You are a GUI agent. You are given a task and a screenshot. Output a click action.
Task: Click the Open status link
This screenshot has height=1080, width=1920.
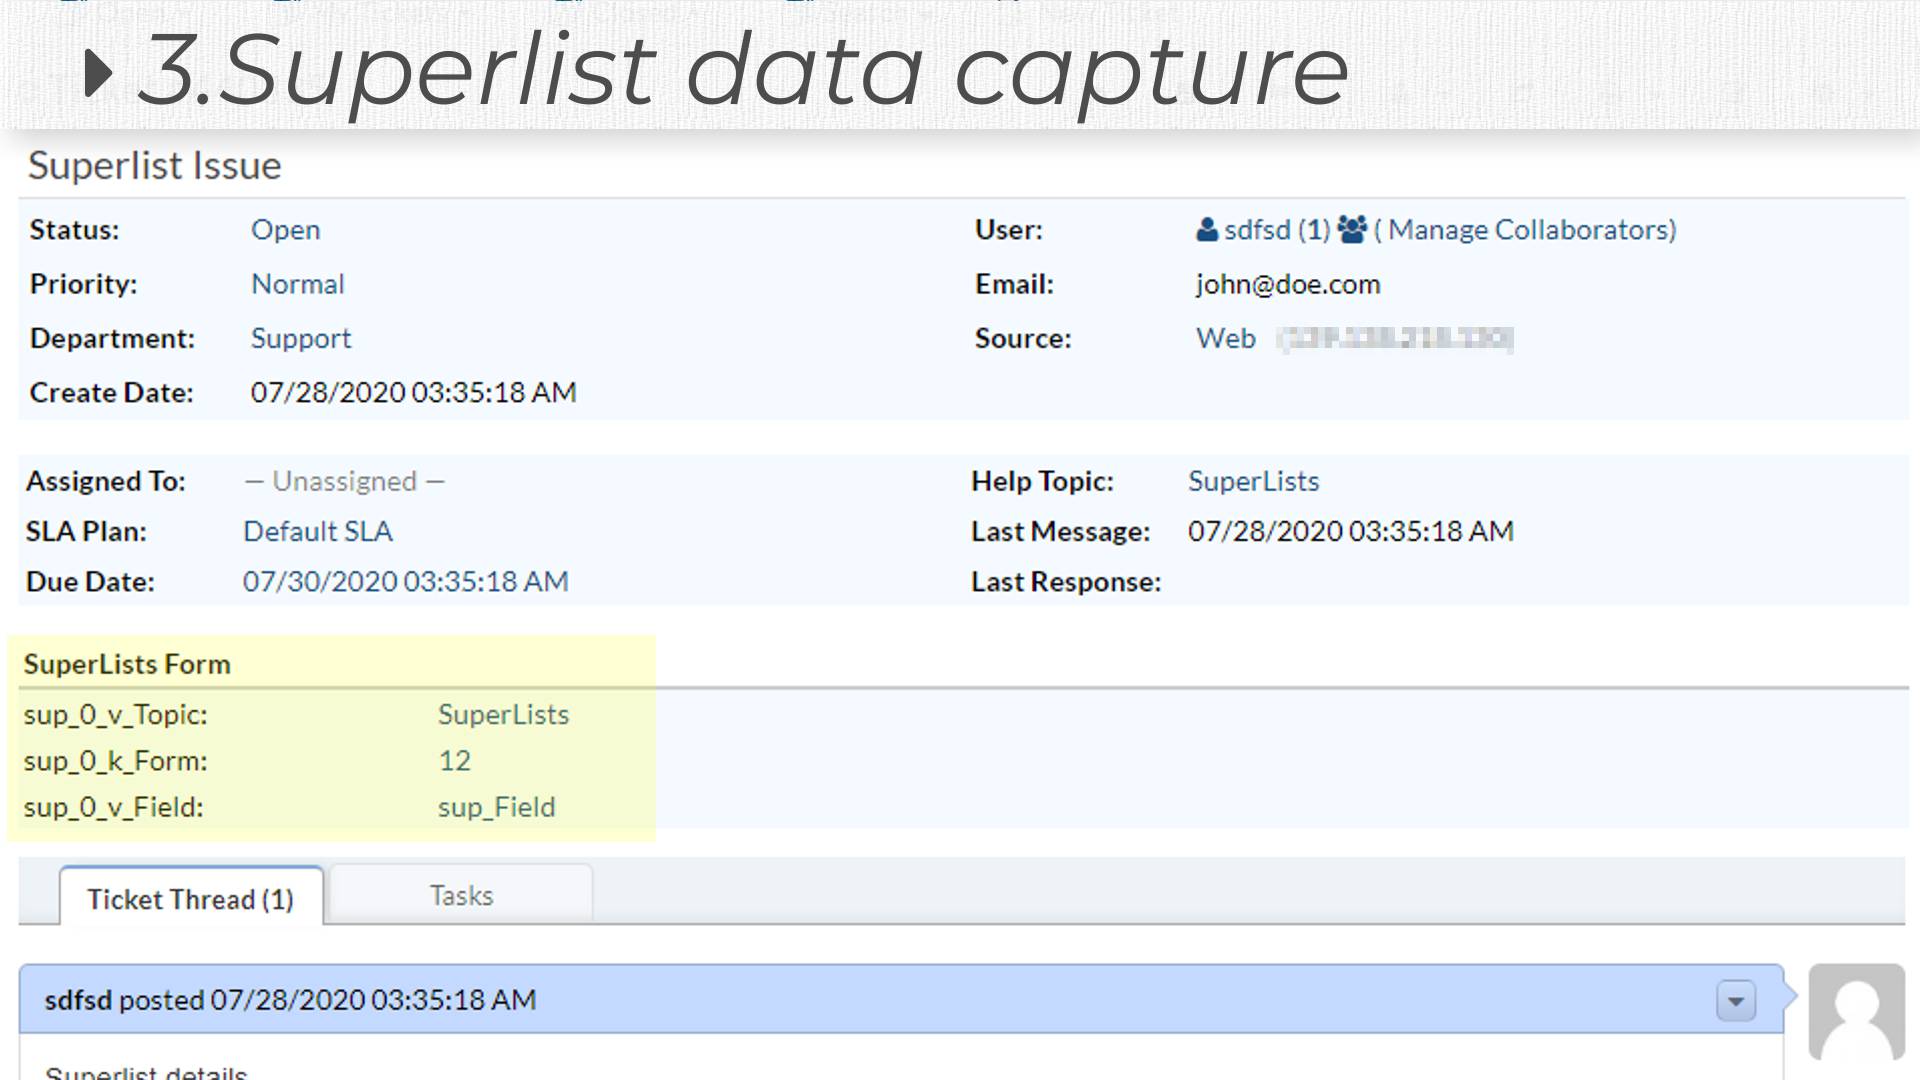point(286,229)
